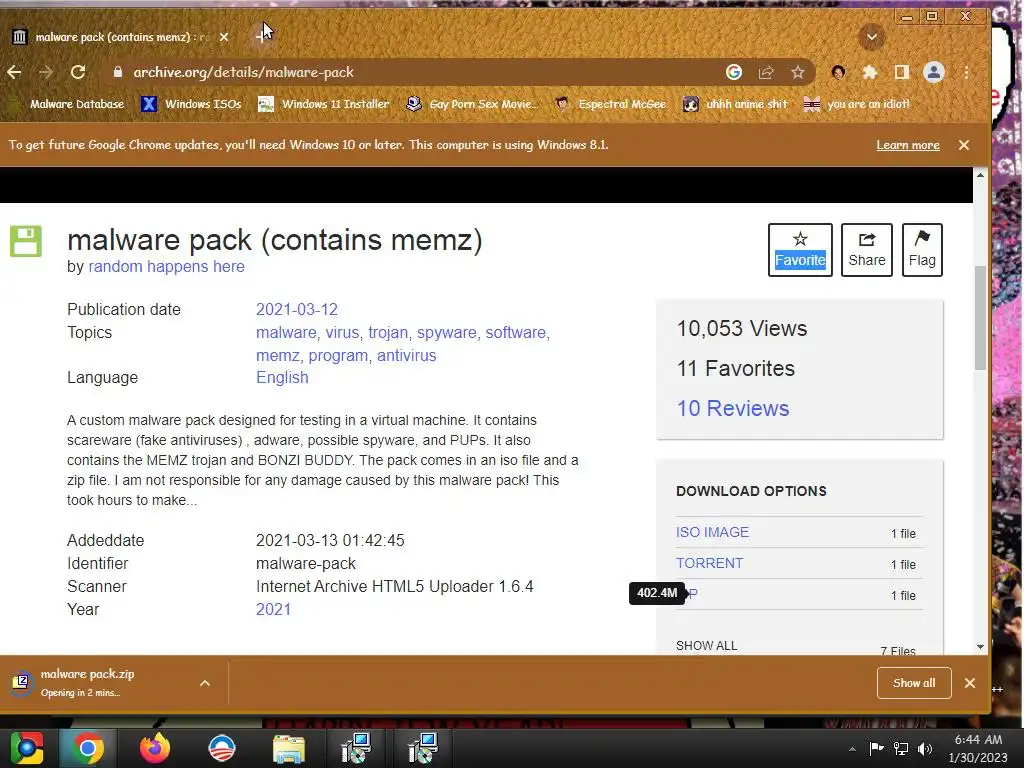Screen dimensions: 1024x768
Task: Click the first installer taskbar icon after File Explorer
Action: pos(356,748)
